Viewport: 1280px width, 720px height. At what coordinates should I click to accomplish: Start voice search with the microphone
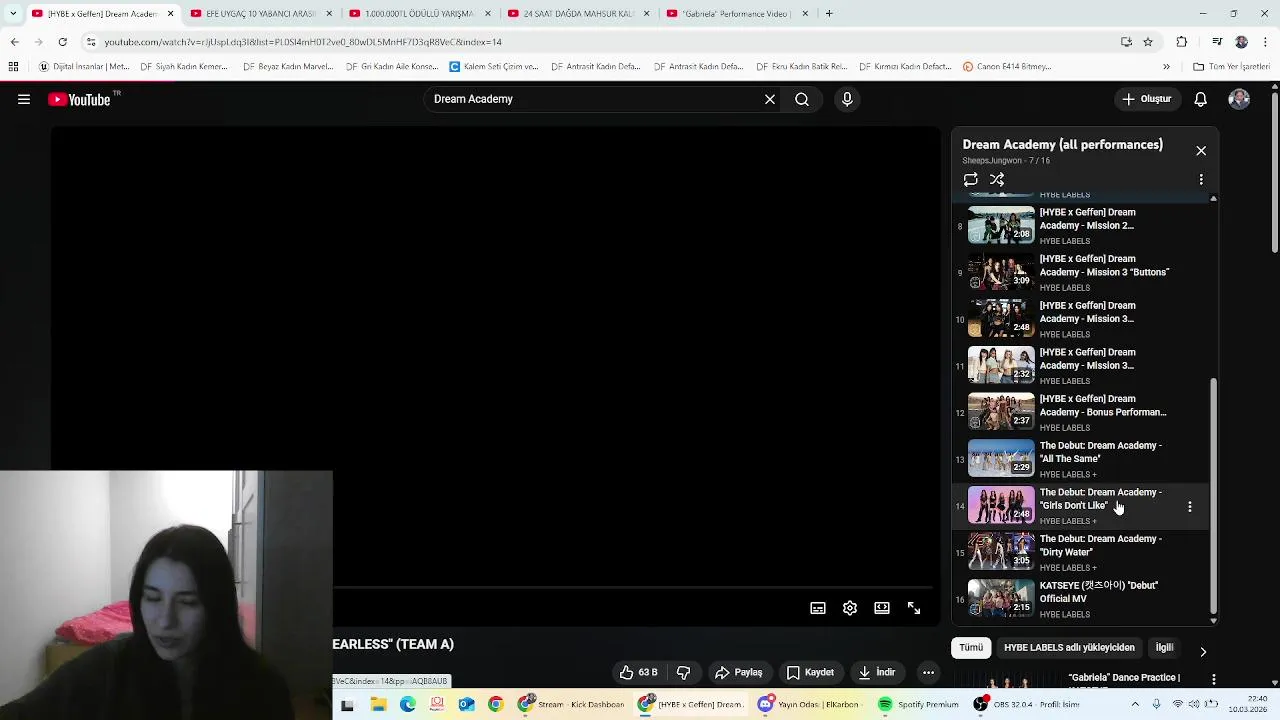(x=847, y=99)
